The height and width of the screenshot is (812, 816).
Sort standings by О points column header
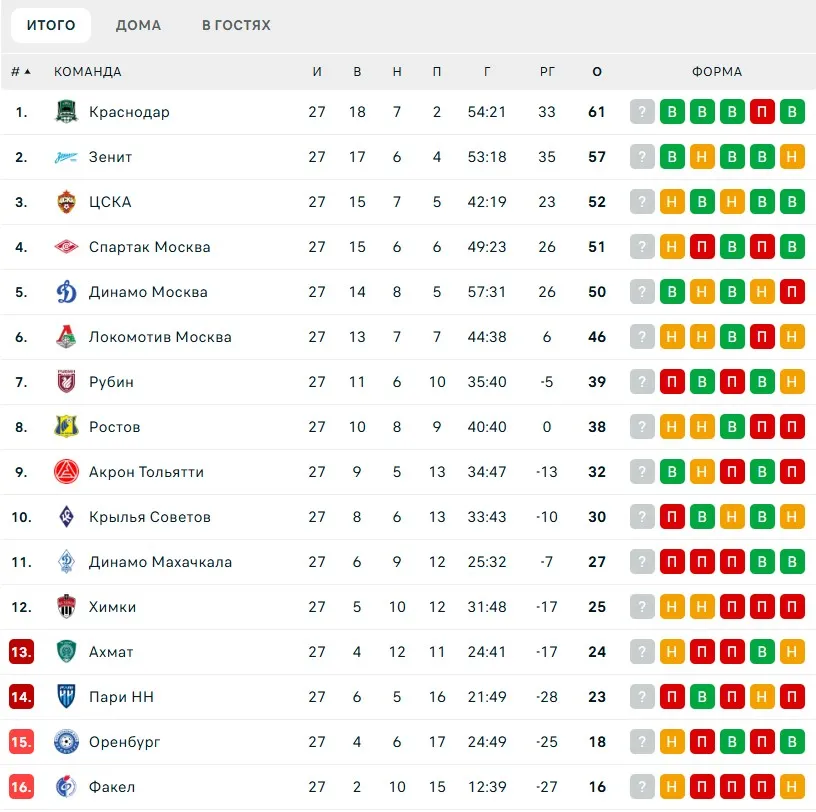click(597, 72)
